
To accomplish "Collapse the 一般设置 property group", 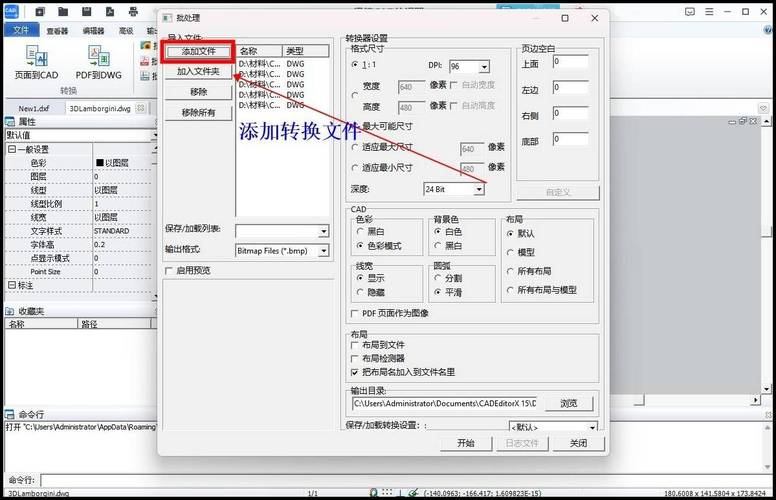I will coord(12,149).
